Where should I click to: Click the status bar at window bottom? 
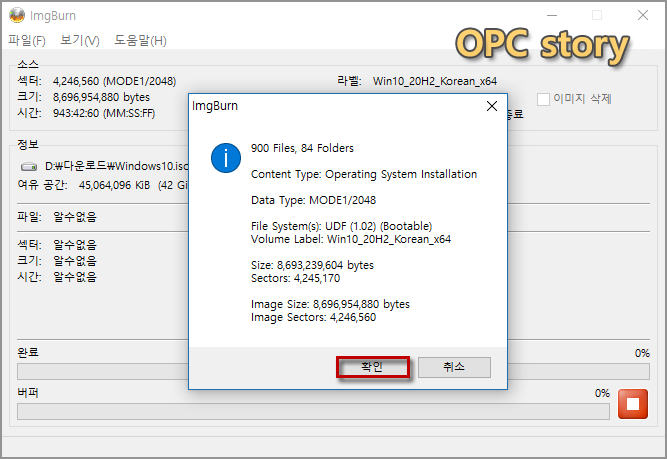(x=334, y=447)
